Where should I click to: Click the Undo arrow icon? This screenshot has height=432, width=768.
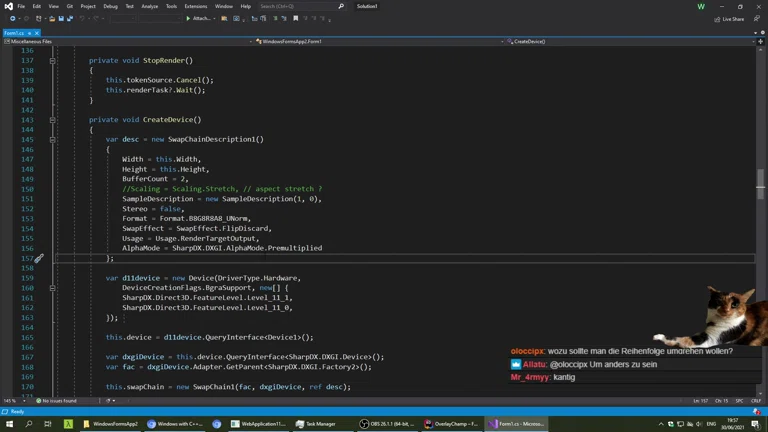click(82, 19)
